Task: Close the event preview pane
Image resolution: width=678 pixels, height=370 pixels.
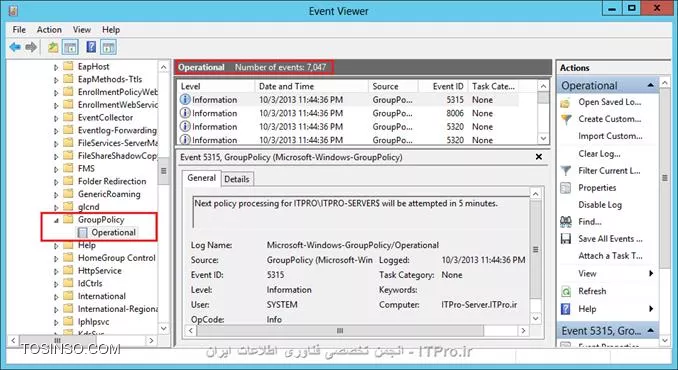Action: tap(539, 156)
